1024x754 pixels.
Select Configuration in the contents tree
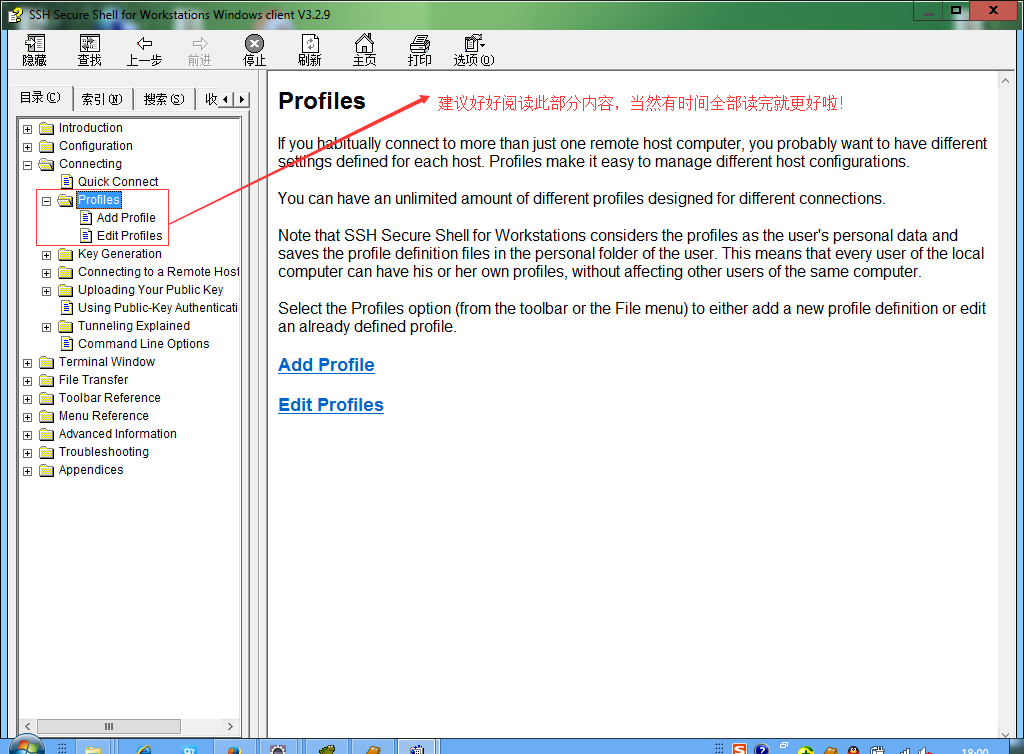click(x=95, y=146)
